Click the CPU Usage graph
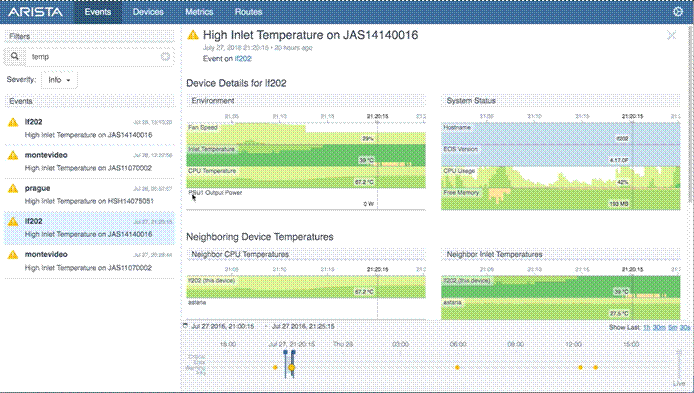The height and width of the screenshot is (393, 694). point(560,177)
